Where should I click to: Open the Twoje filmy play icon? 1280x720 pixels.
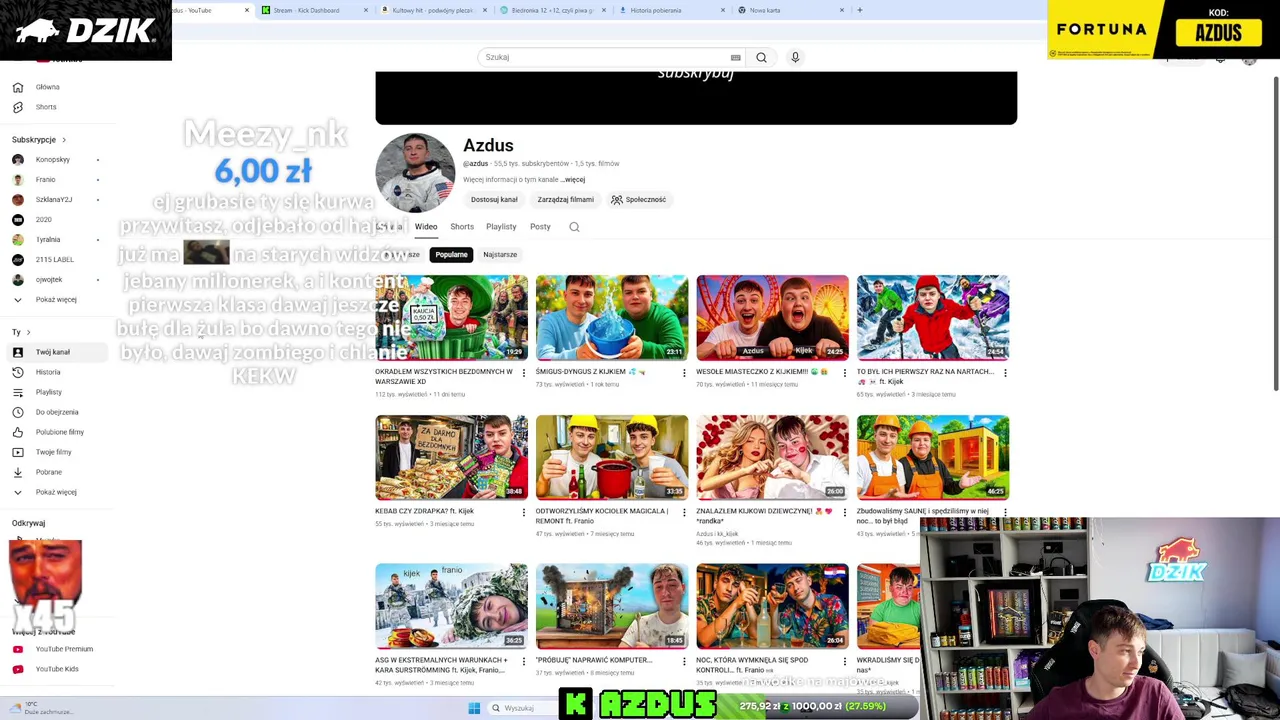17,452
